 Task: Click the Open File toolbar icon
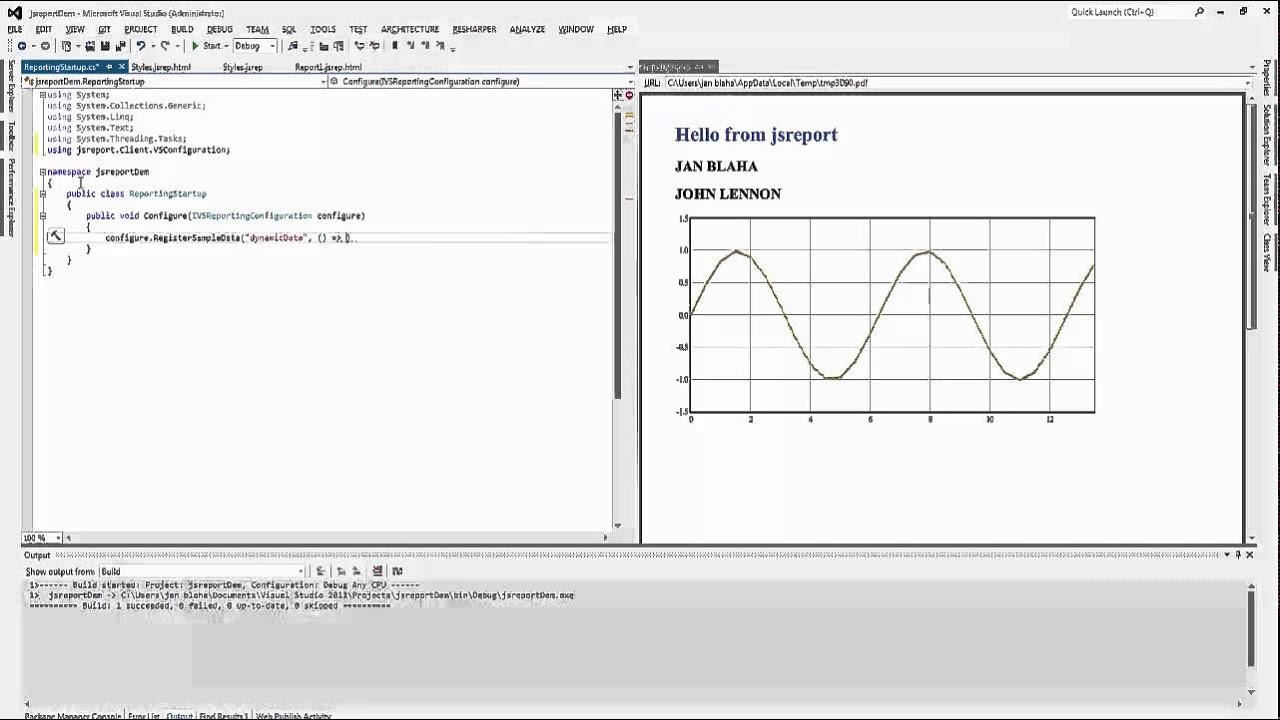[x=90, y=46]
